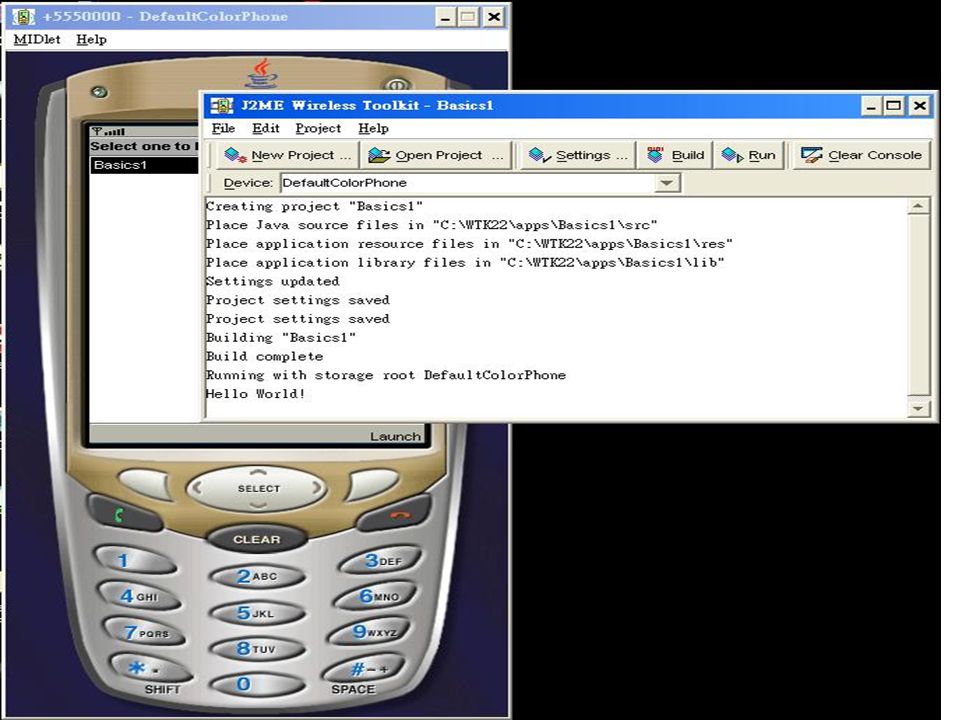Click the left soft key on the phone
960x720 pixels.
point(143,484)
